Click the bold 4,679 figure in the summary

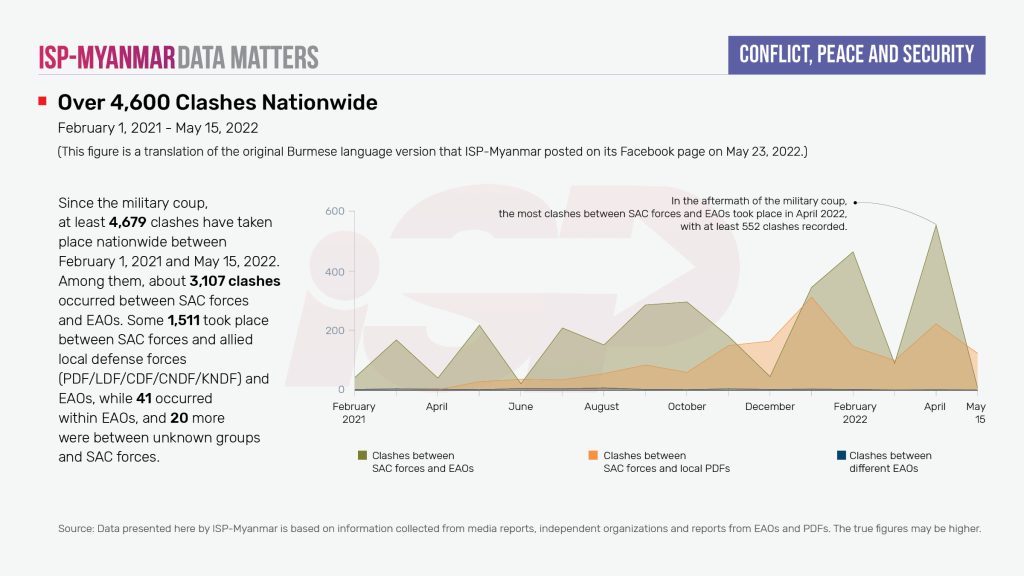[x=127, y=222]
